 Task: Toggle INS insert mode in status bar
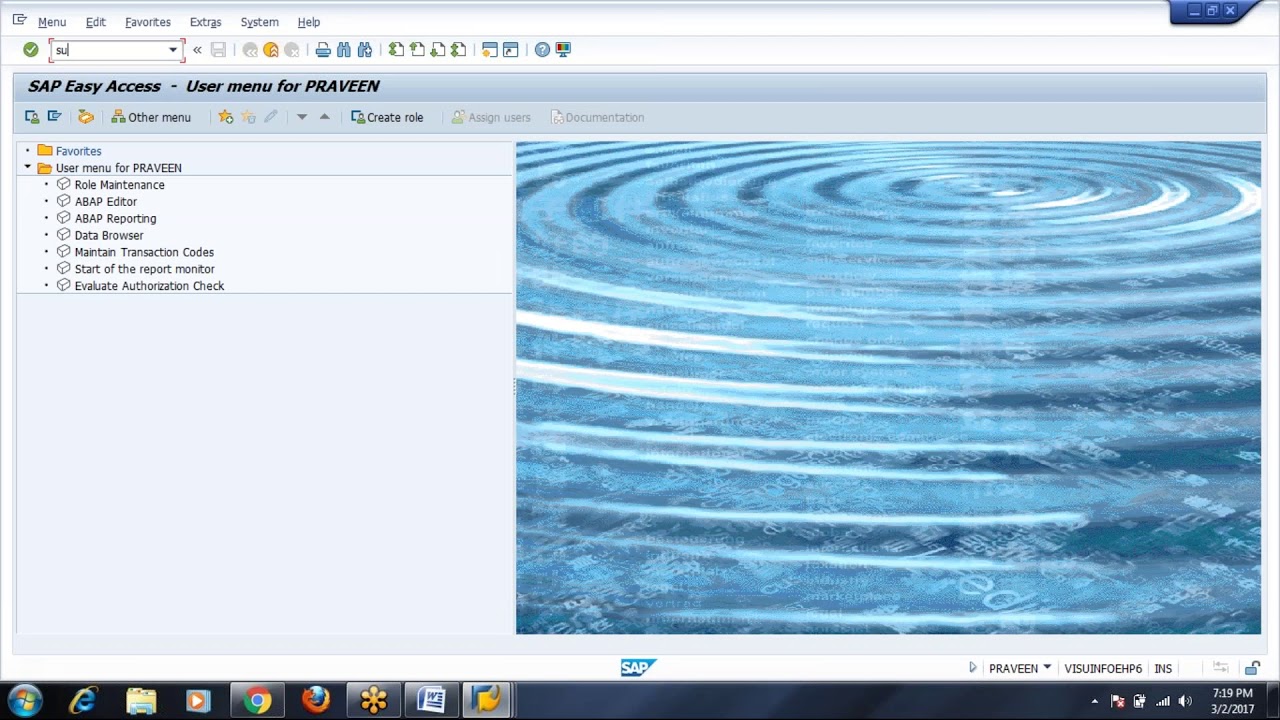1163,668
